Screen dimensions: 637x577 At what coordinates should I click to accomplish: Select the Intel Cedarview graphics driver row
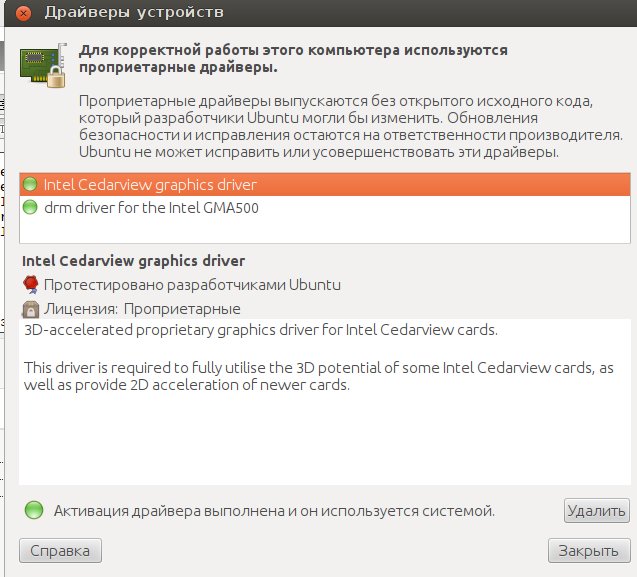tap(325, 184)
